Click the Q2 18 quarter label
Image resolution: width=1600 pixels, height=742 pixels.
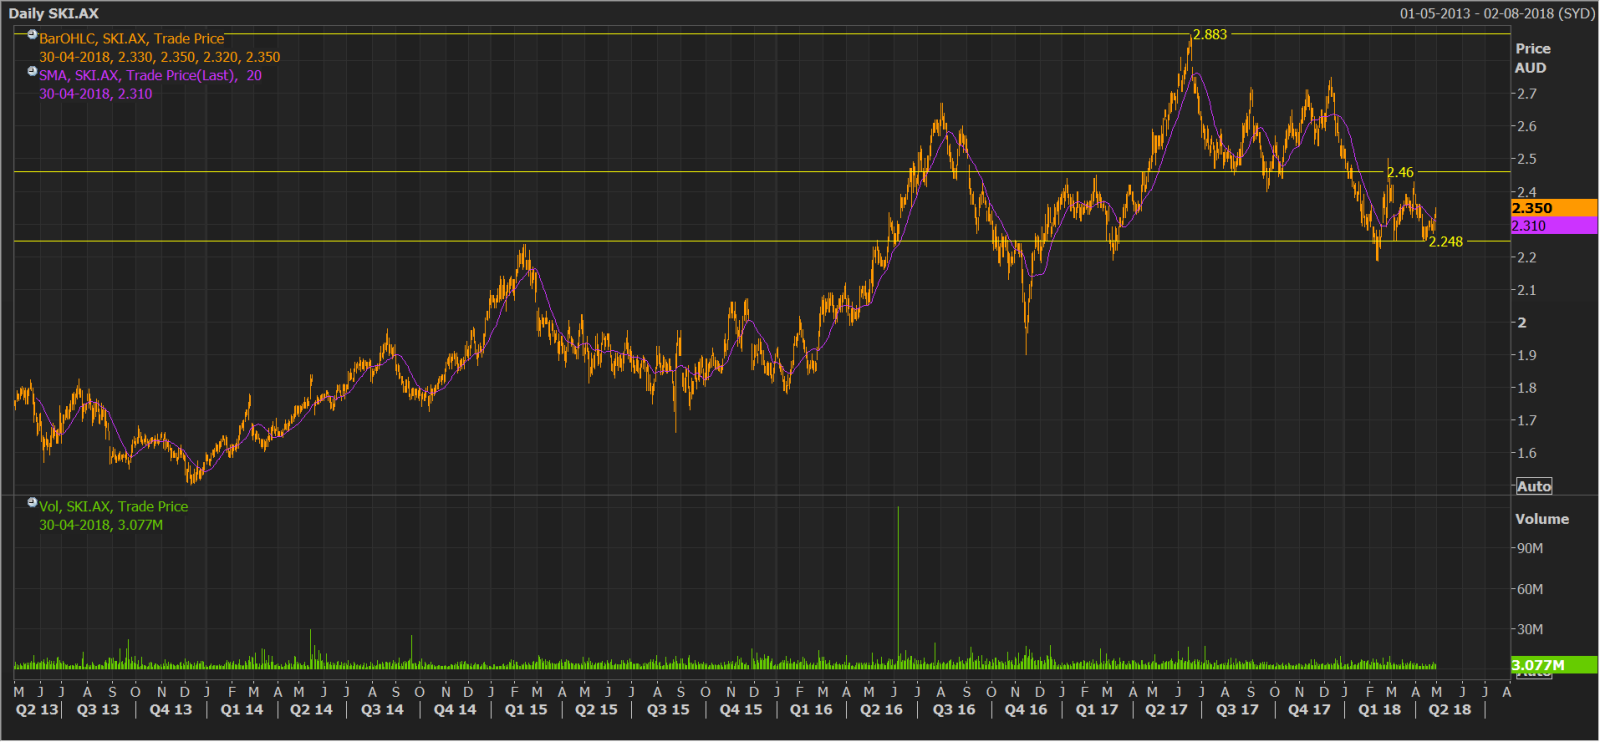[x=1450, y=709]
